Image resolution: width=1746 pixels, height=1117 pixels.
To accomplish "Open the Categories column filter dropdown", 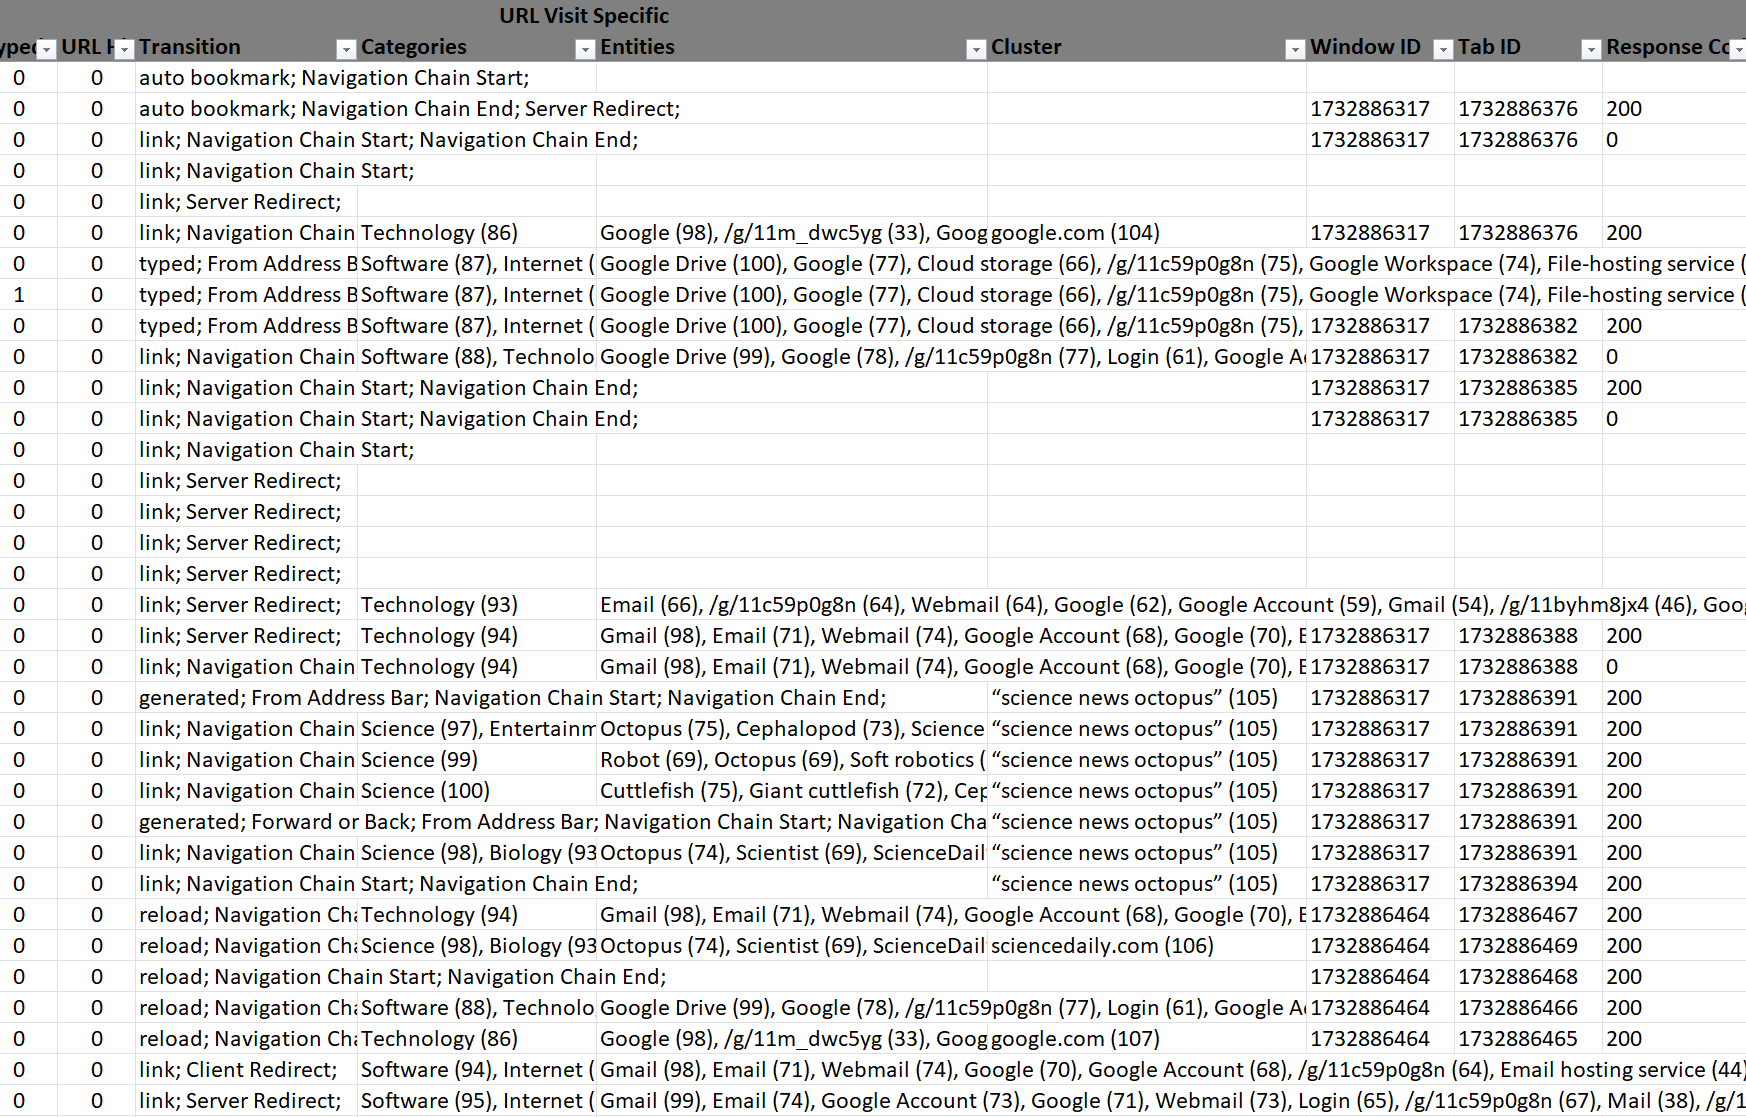I will click(585, 49).
